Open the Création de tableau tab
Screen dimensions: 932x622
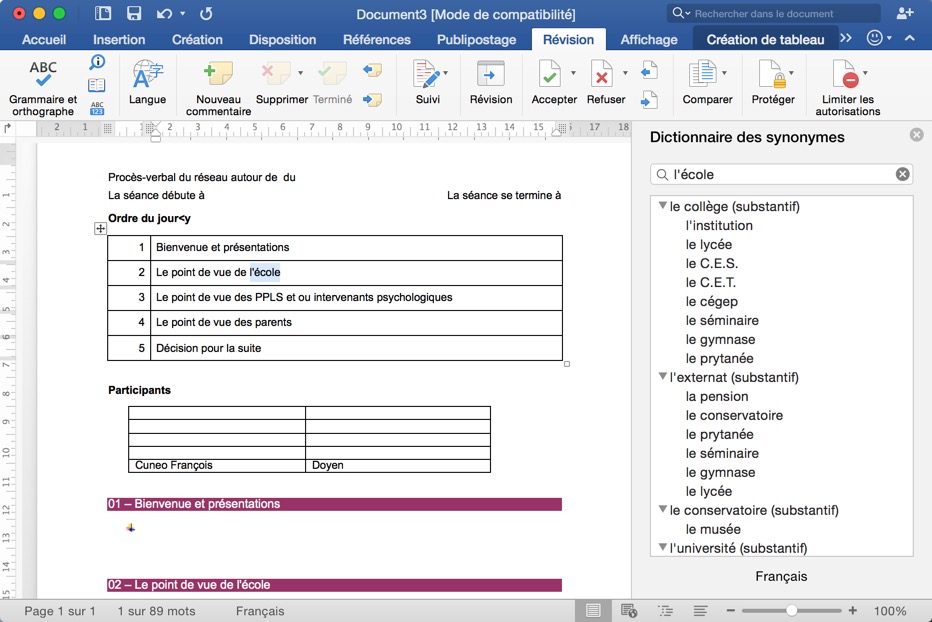(x=766, y=39)
